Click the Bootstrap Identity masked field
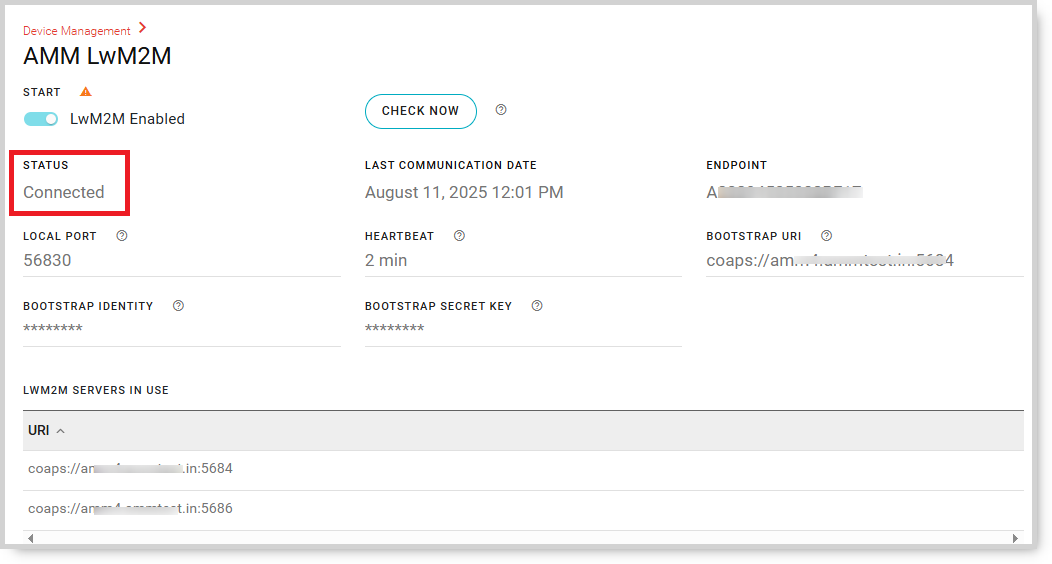 click(180, 329)
